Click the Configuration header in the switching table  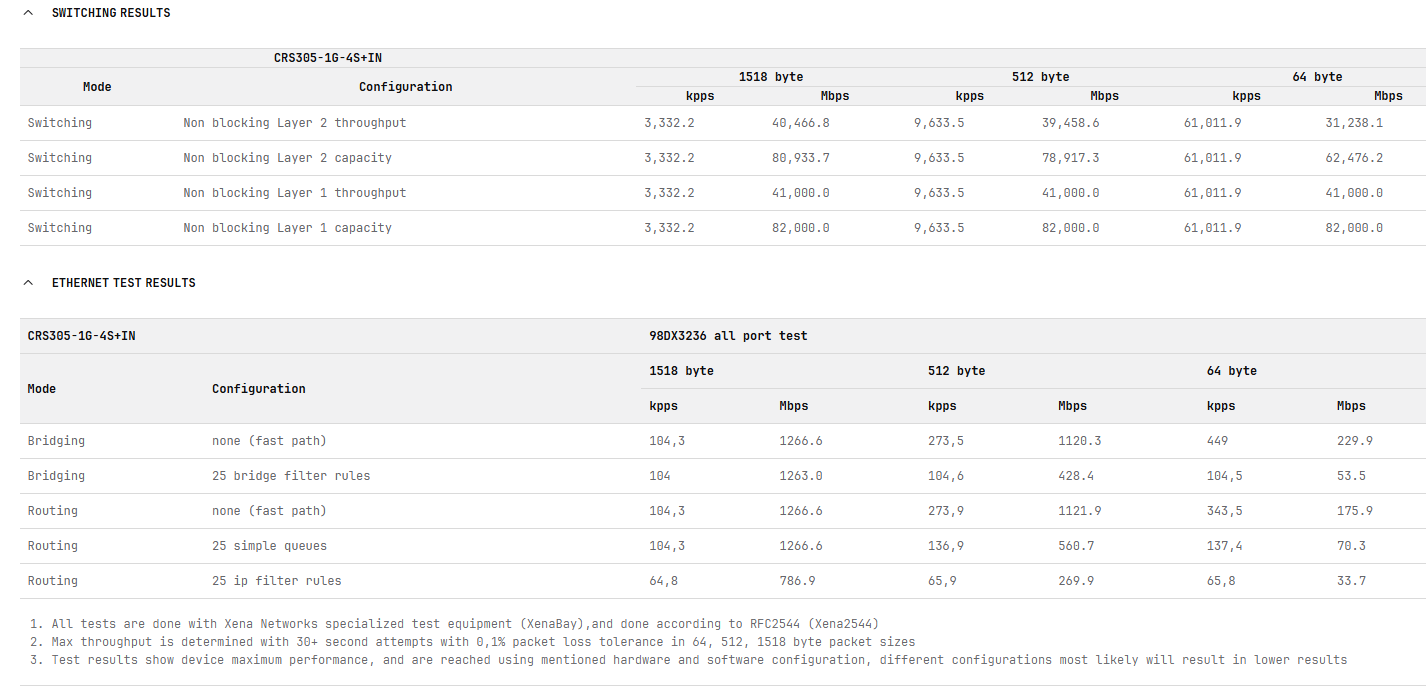[x=405, y=87]
